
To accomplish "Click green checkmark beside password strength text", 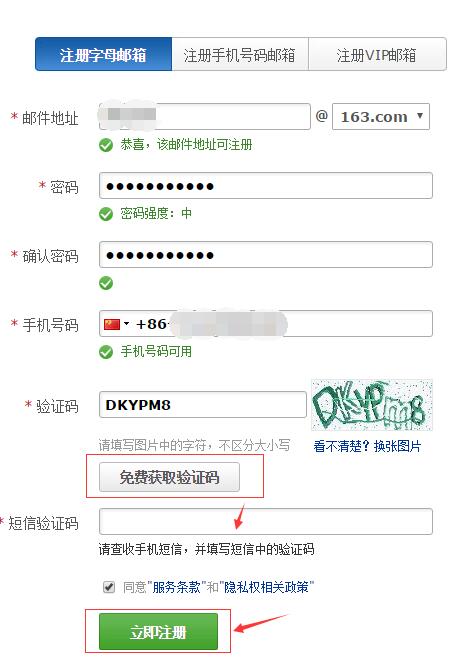I will click(106, 214).
